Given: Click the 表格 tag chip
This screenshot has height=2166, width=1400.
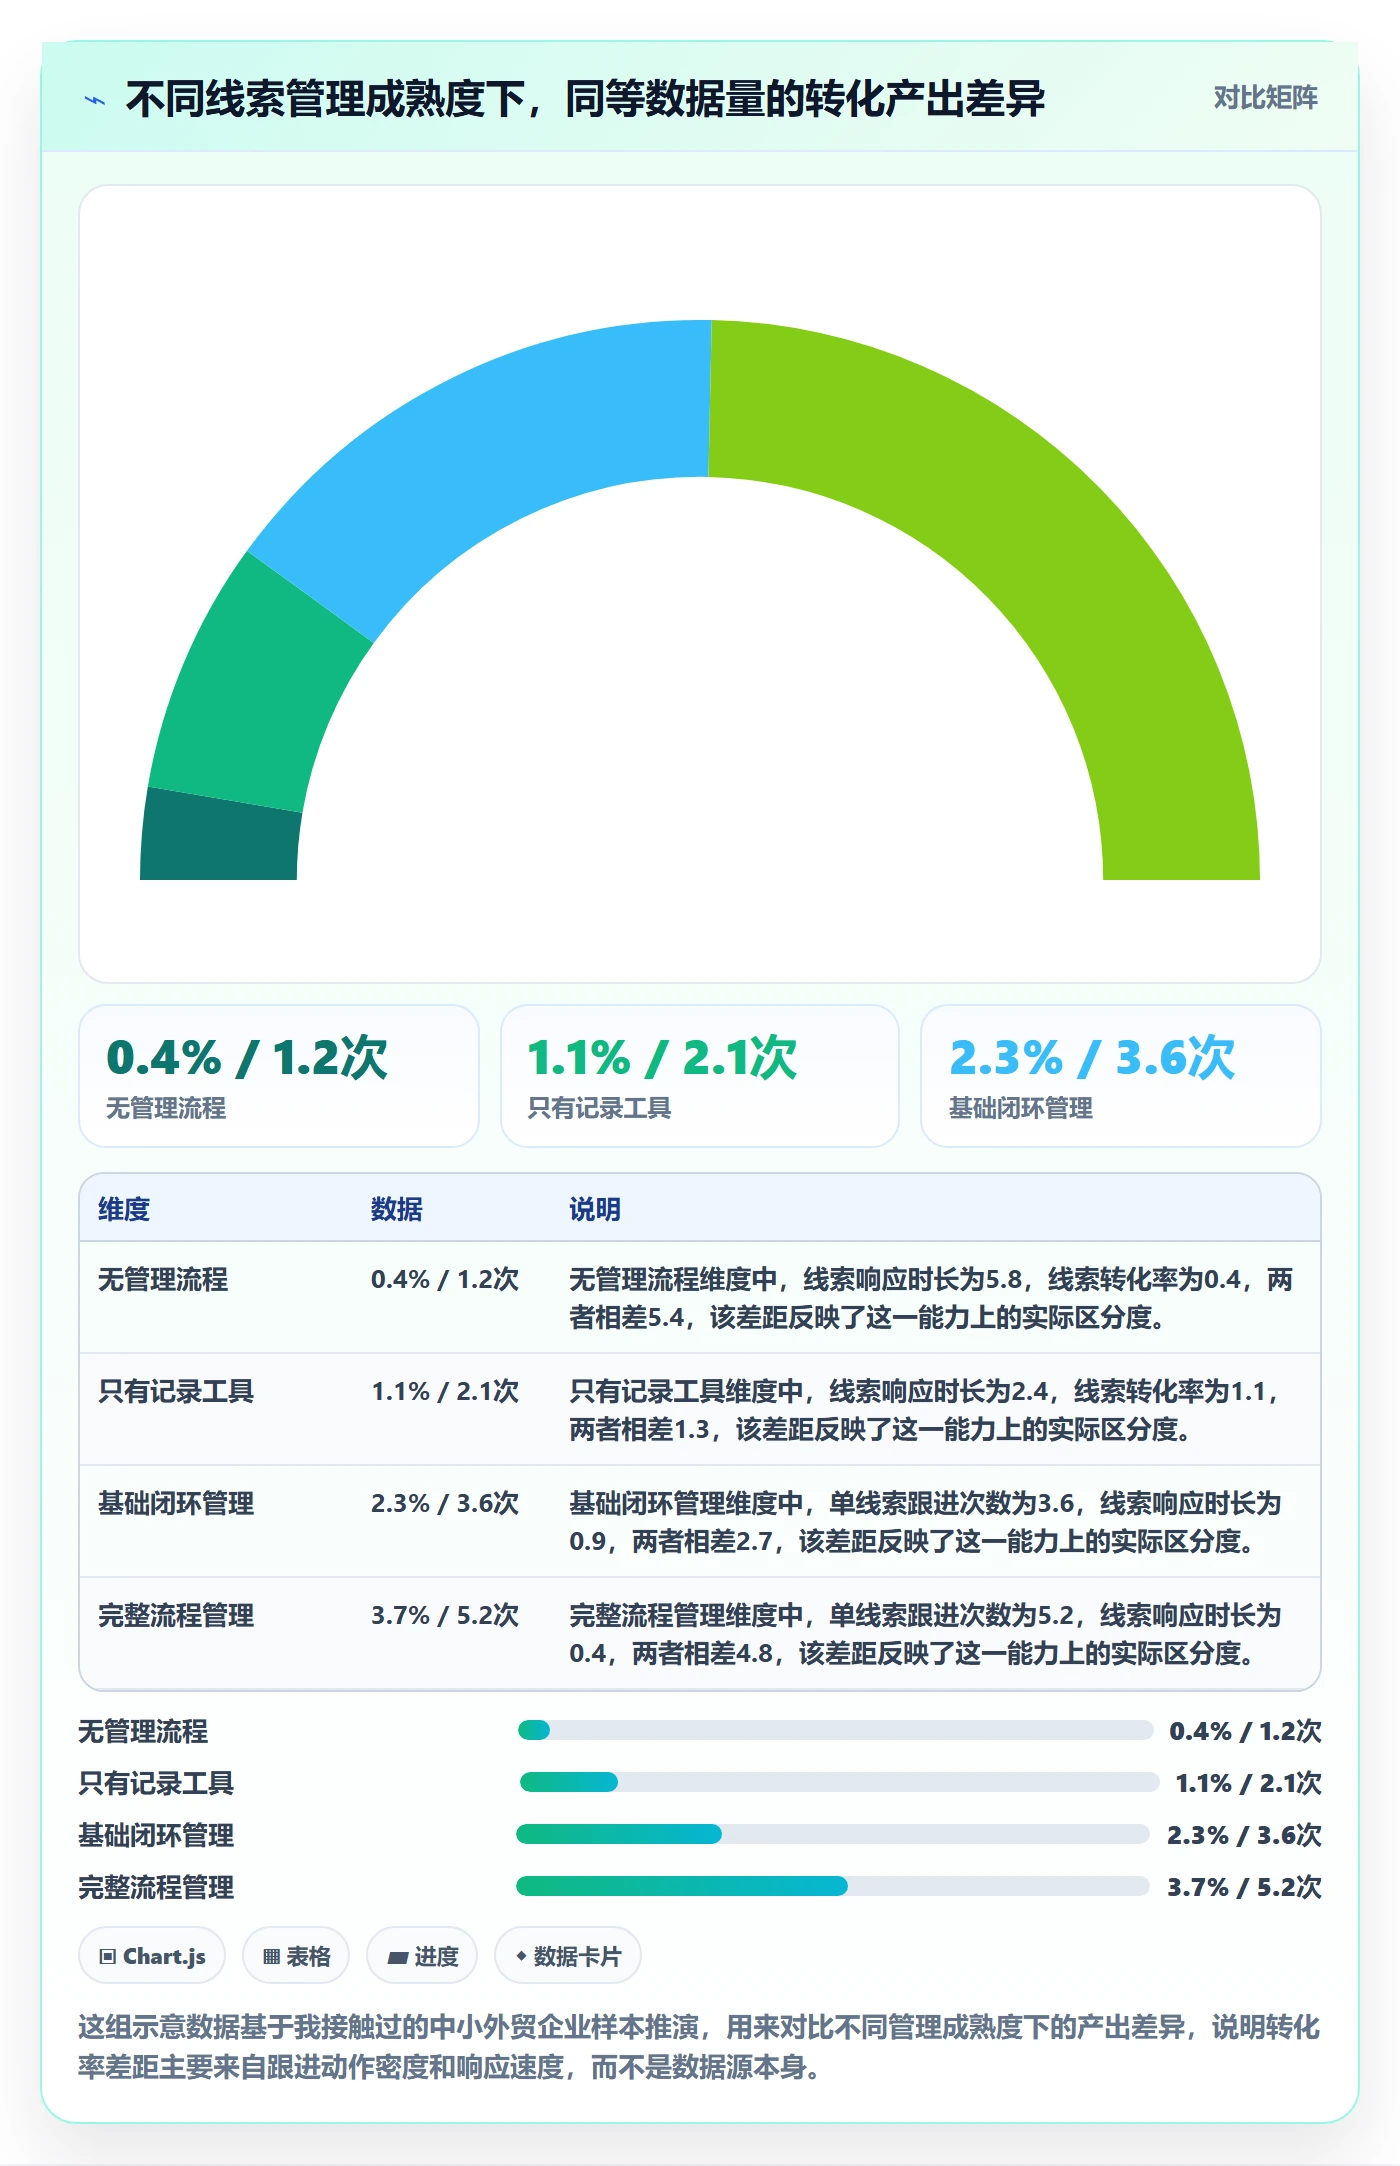Looking at the screenshot, I should (x=296, y=1955).
